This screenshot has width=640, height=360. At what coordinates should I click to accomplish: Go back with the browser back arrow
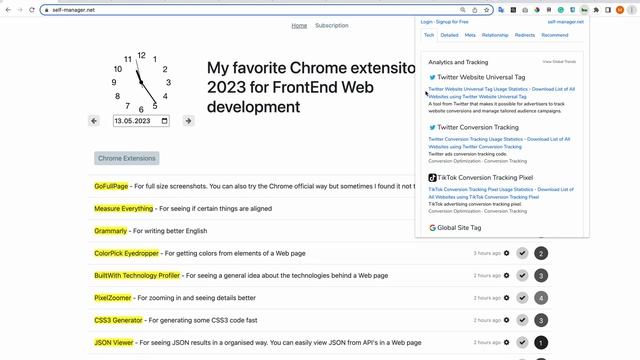(x=8, y=10)
